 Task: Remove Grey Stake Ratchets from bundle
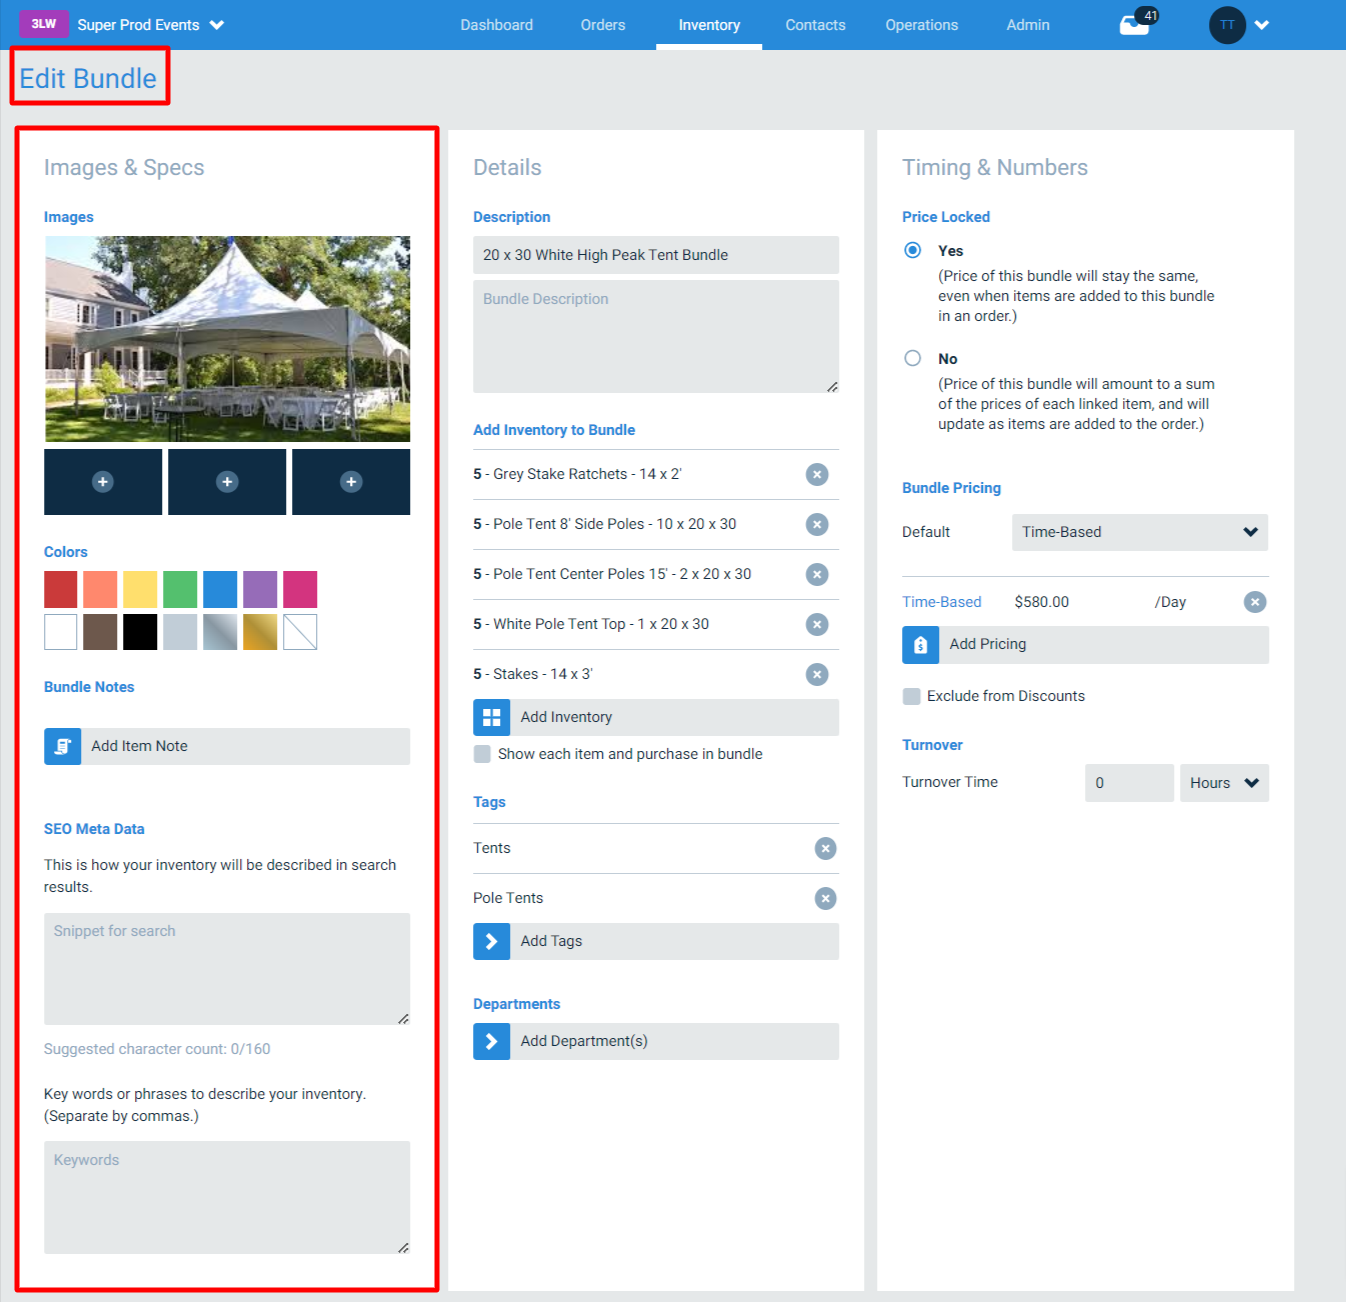[x=817, y=474]
